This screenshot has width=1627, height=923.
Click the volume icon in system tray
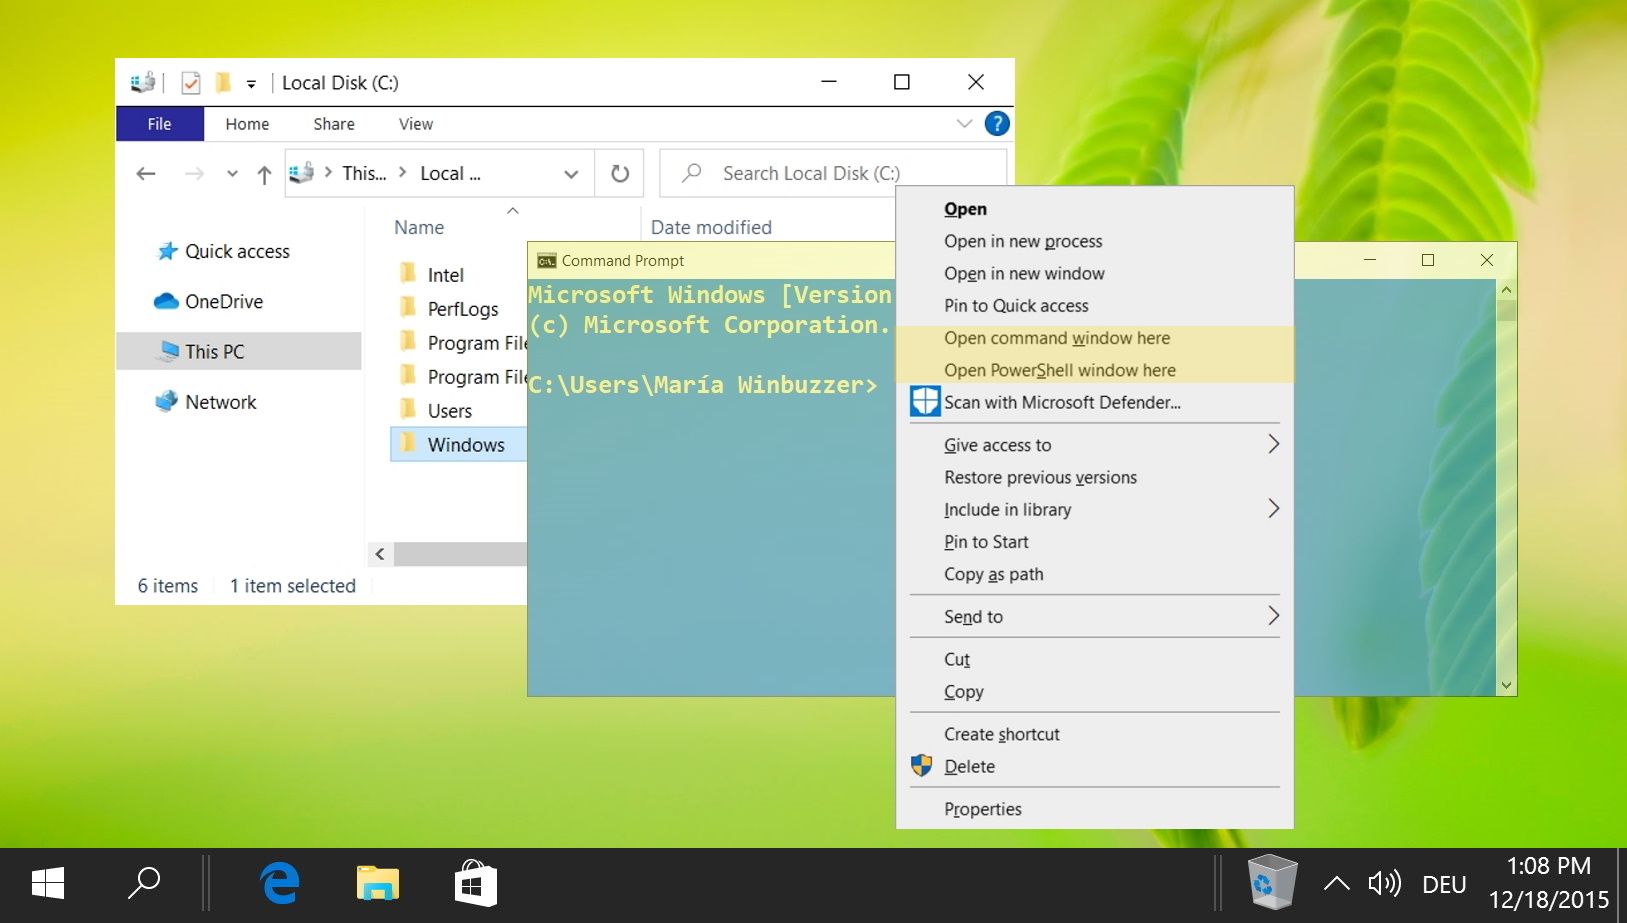click(x=1384, y=883)
